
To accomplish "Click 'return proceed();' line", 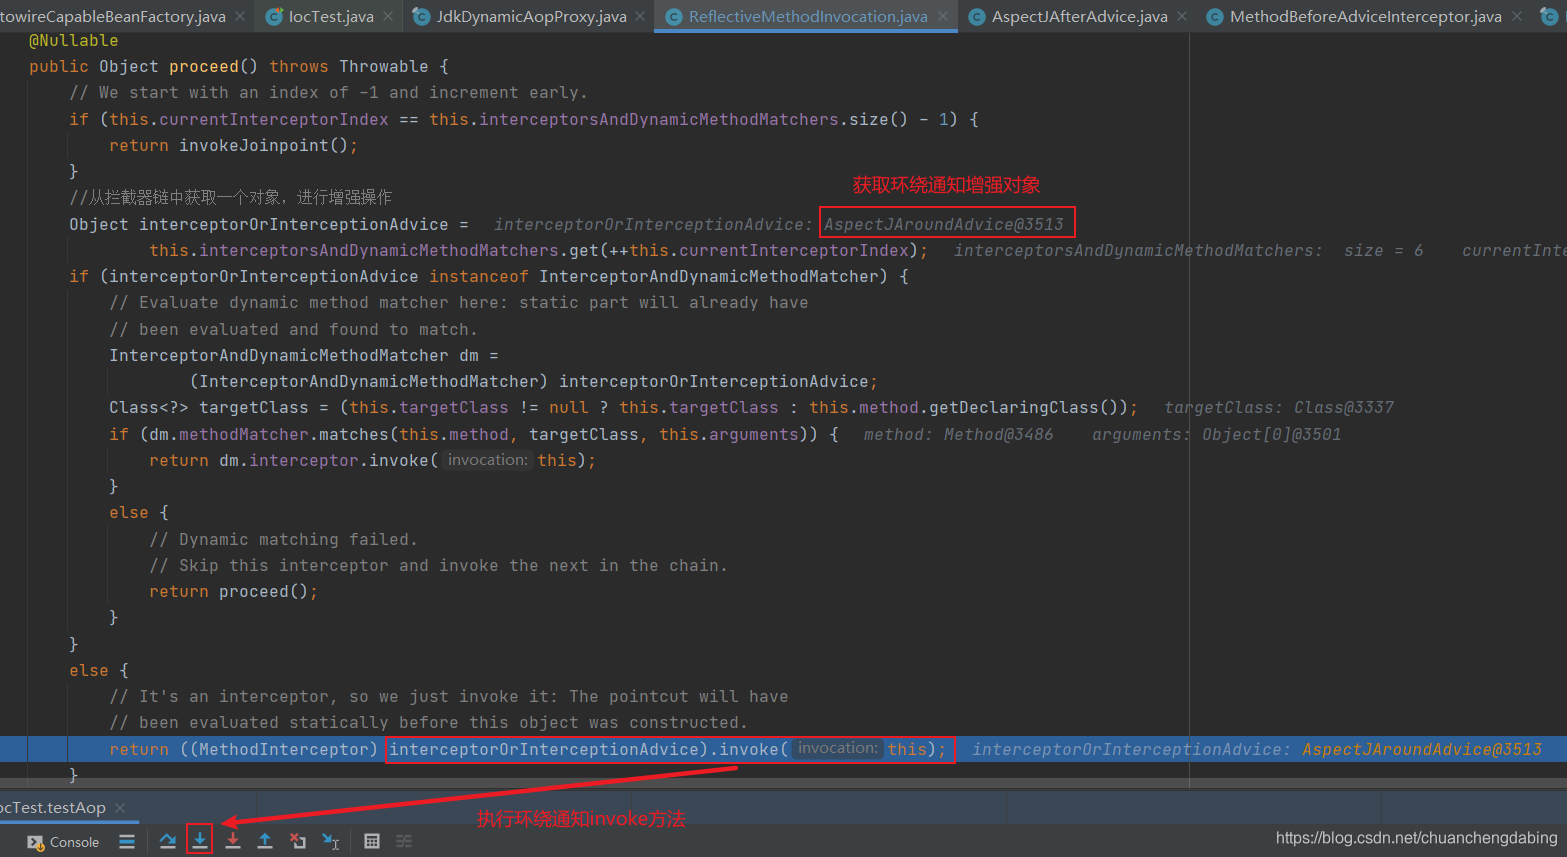I will pos(233,591).
